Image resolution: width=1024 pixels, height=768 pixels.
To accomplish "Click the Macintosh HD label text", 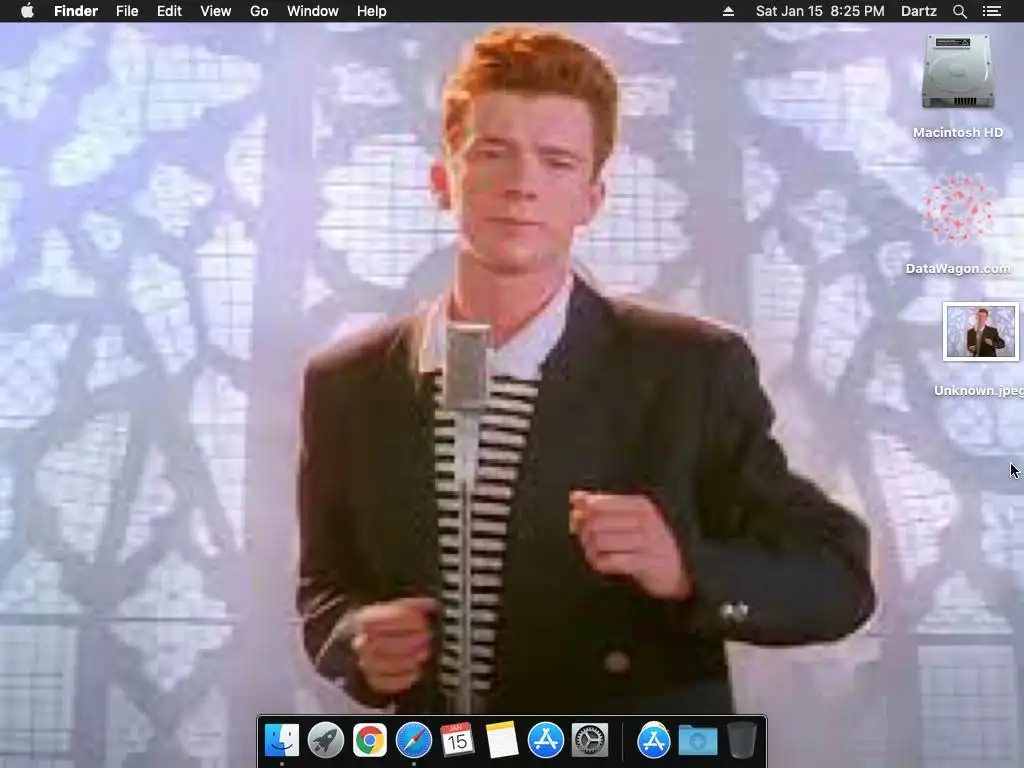I will click(x=958, y=133).
